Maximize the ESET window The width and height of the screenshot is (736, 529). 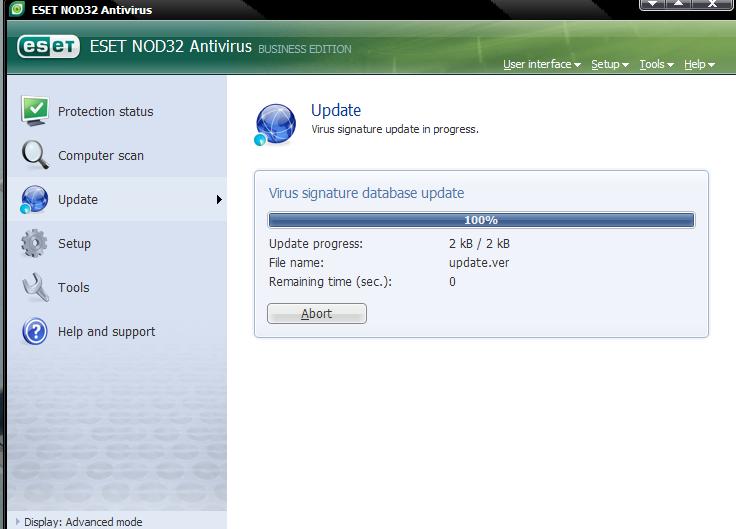[x=679, y=4]
